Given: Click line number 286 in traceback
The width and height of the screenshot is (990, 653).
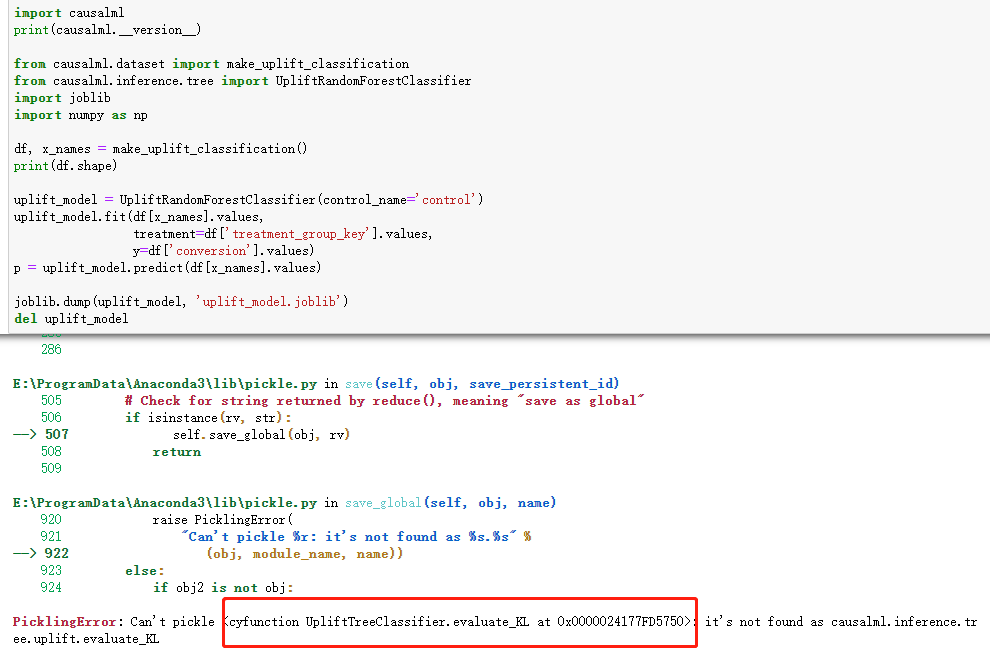Looking at the screenshot, I should 52,349.
